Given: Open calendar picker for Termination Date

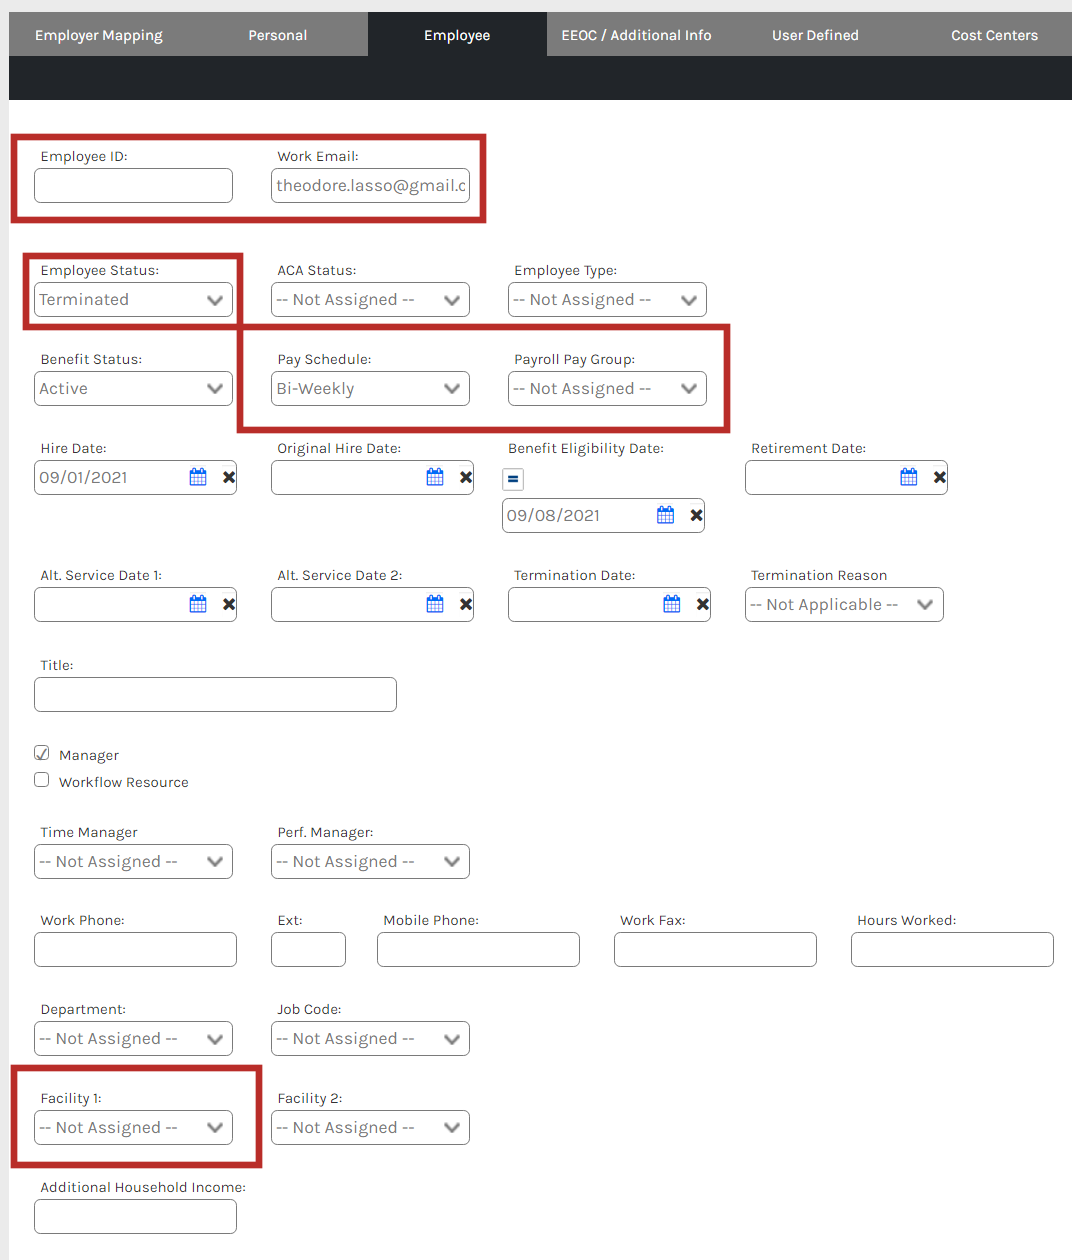Looking at the screenshot, I should click(x=672, y=604).
